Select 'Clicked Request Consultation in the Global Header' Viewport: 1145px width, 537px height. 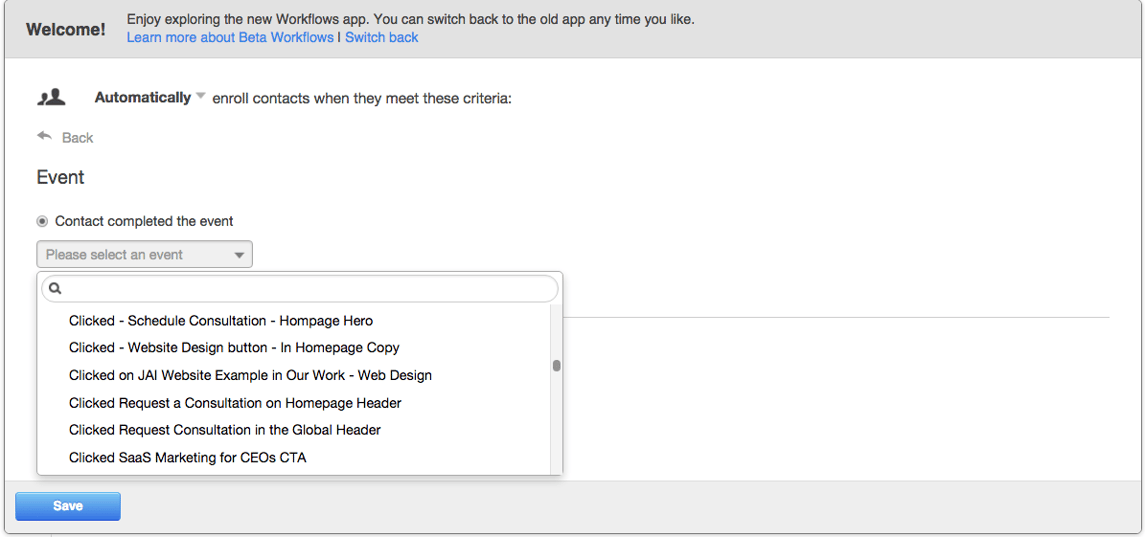(225, 430)
